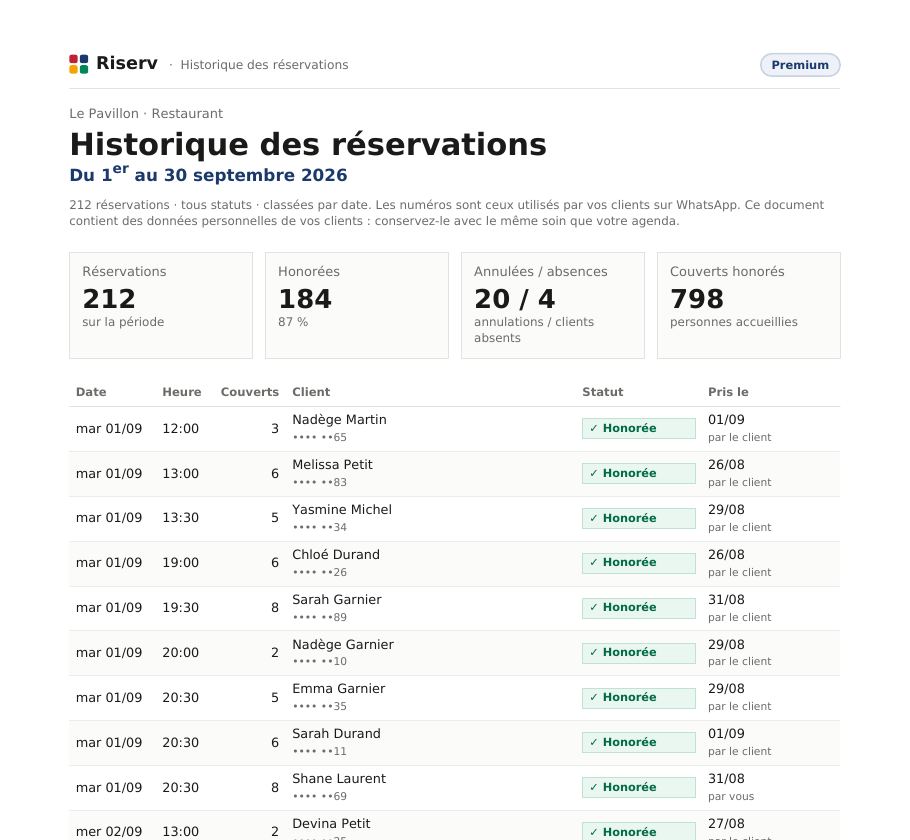This screenshot has height=840, width=910.
Task: Click masked number ••69 under Shane Laurent
Action: 320,796
